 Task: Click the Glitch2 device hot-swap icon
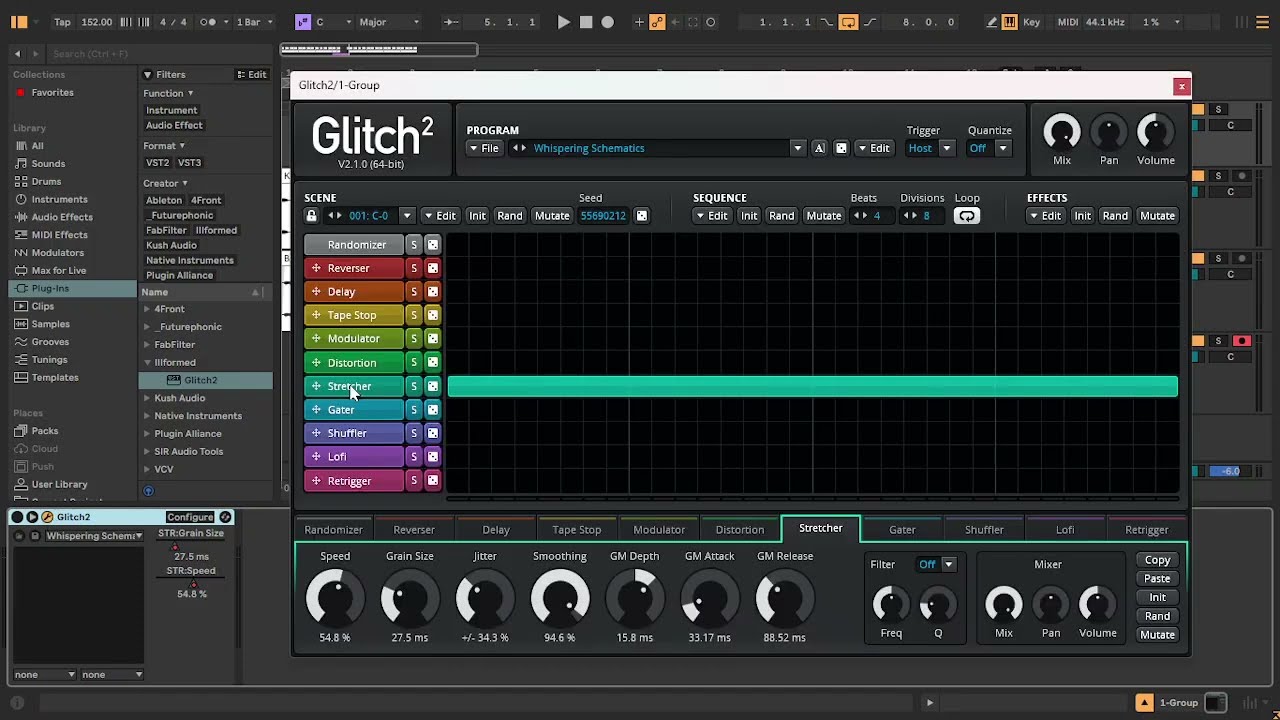coord(225,517)
